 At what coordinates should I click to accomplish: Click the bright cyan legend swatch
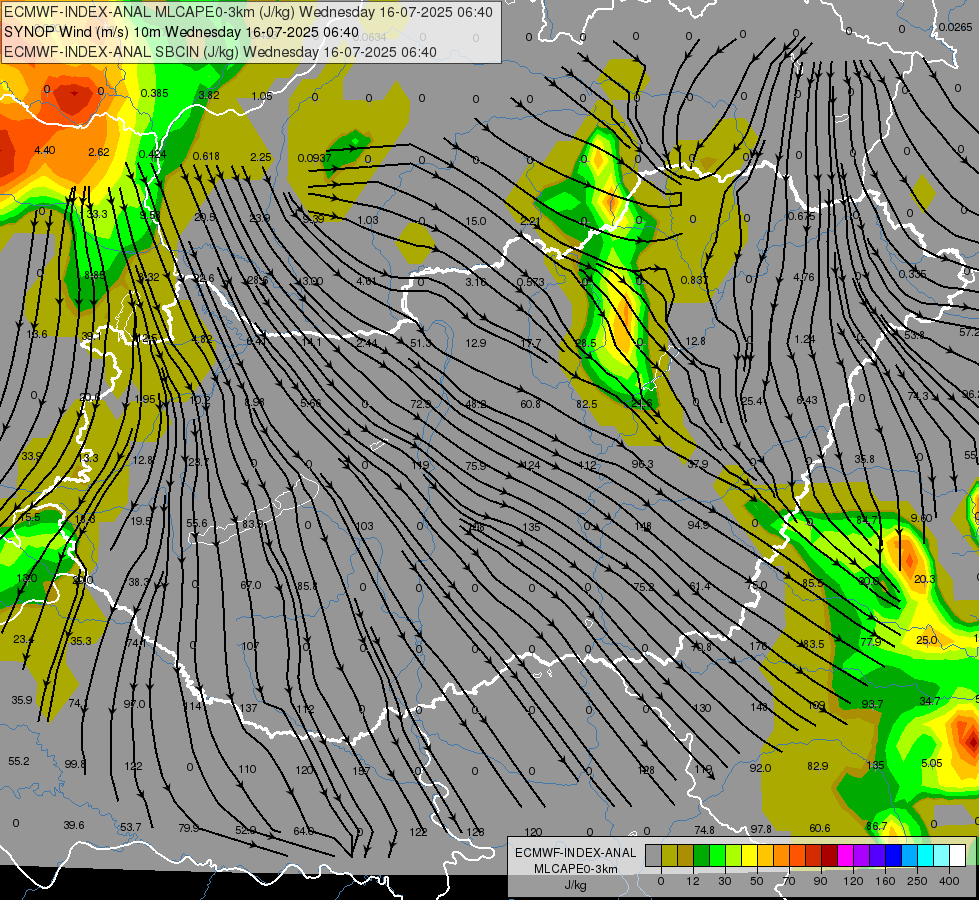click(925, 855)
